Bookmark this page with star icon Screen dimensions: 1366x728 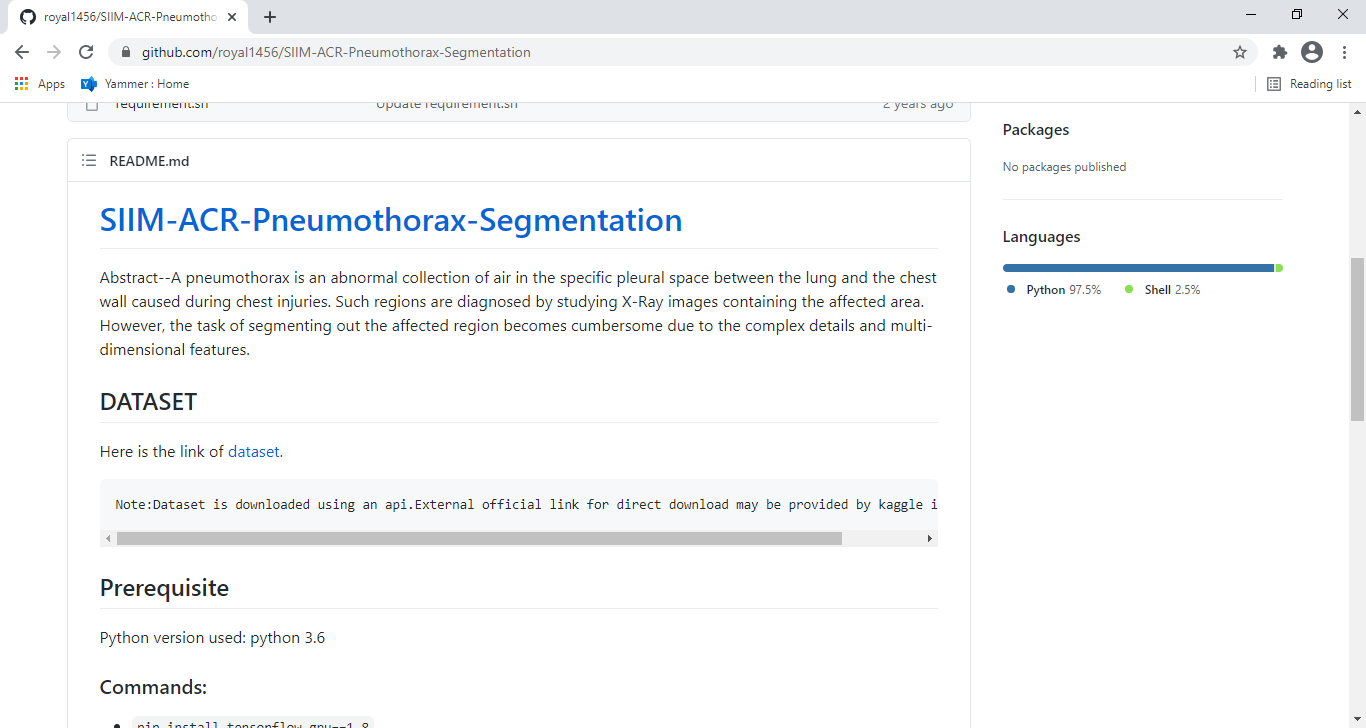click(x=1240, y=52)
